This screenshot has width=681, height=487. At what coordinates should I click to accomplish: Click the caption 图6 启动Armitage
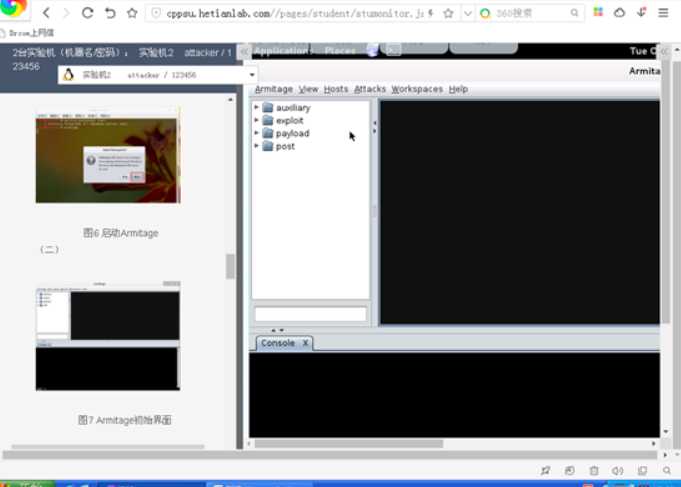(x=120, y=233)
